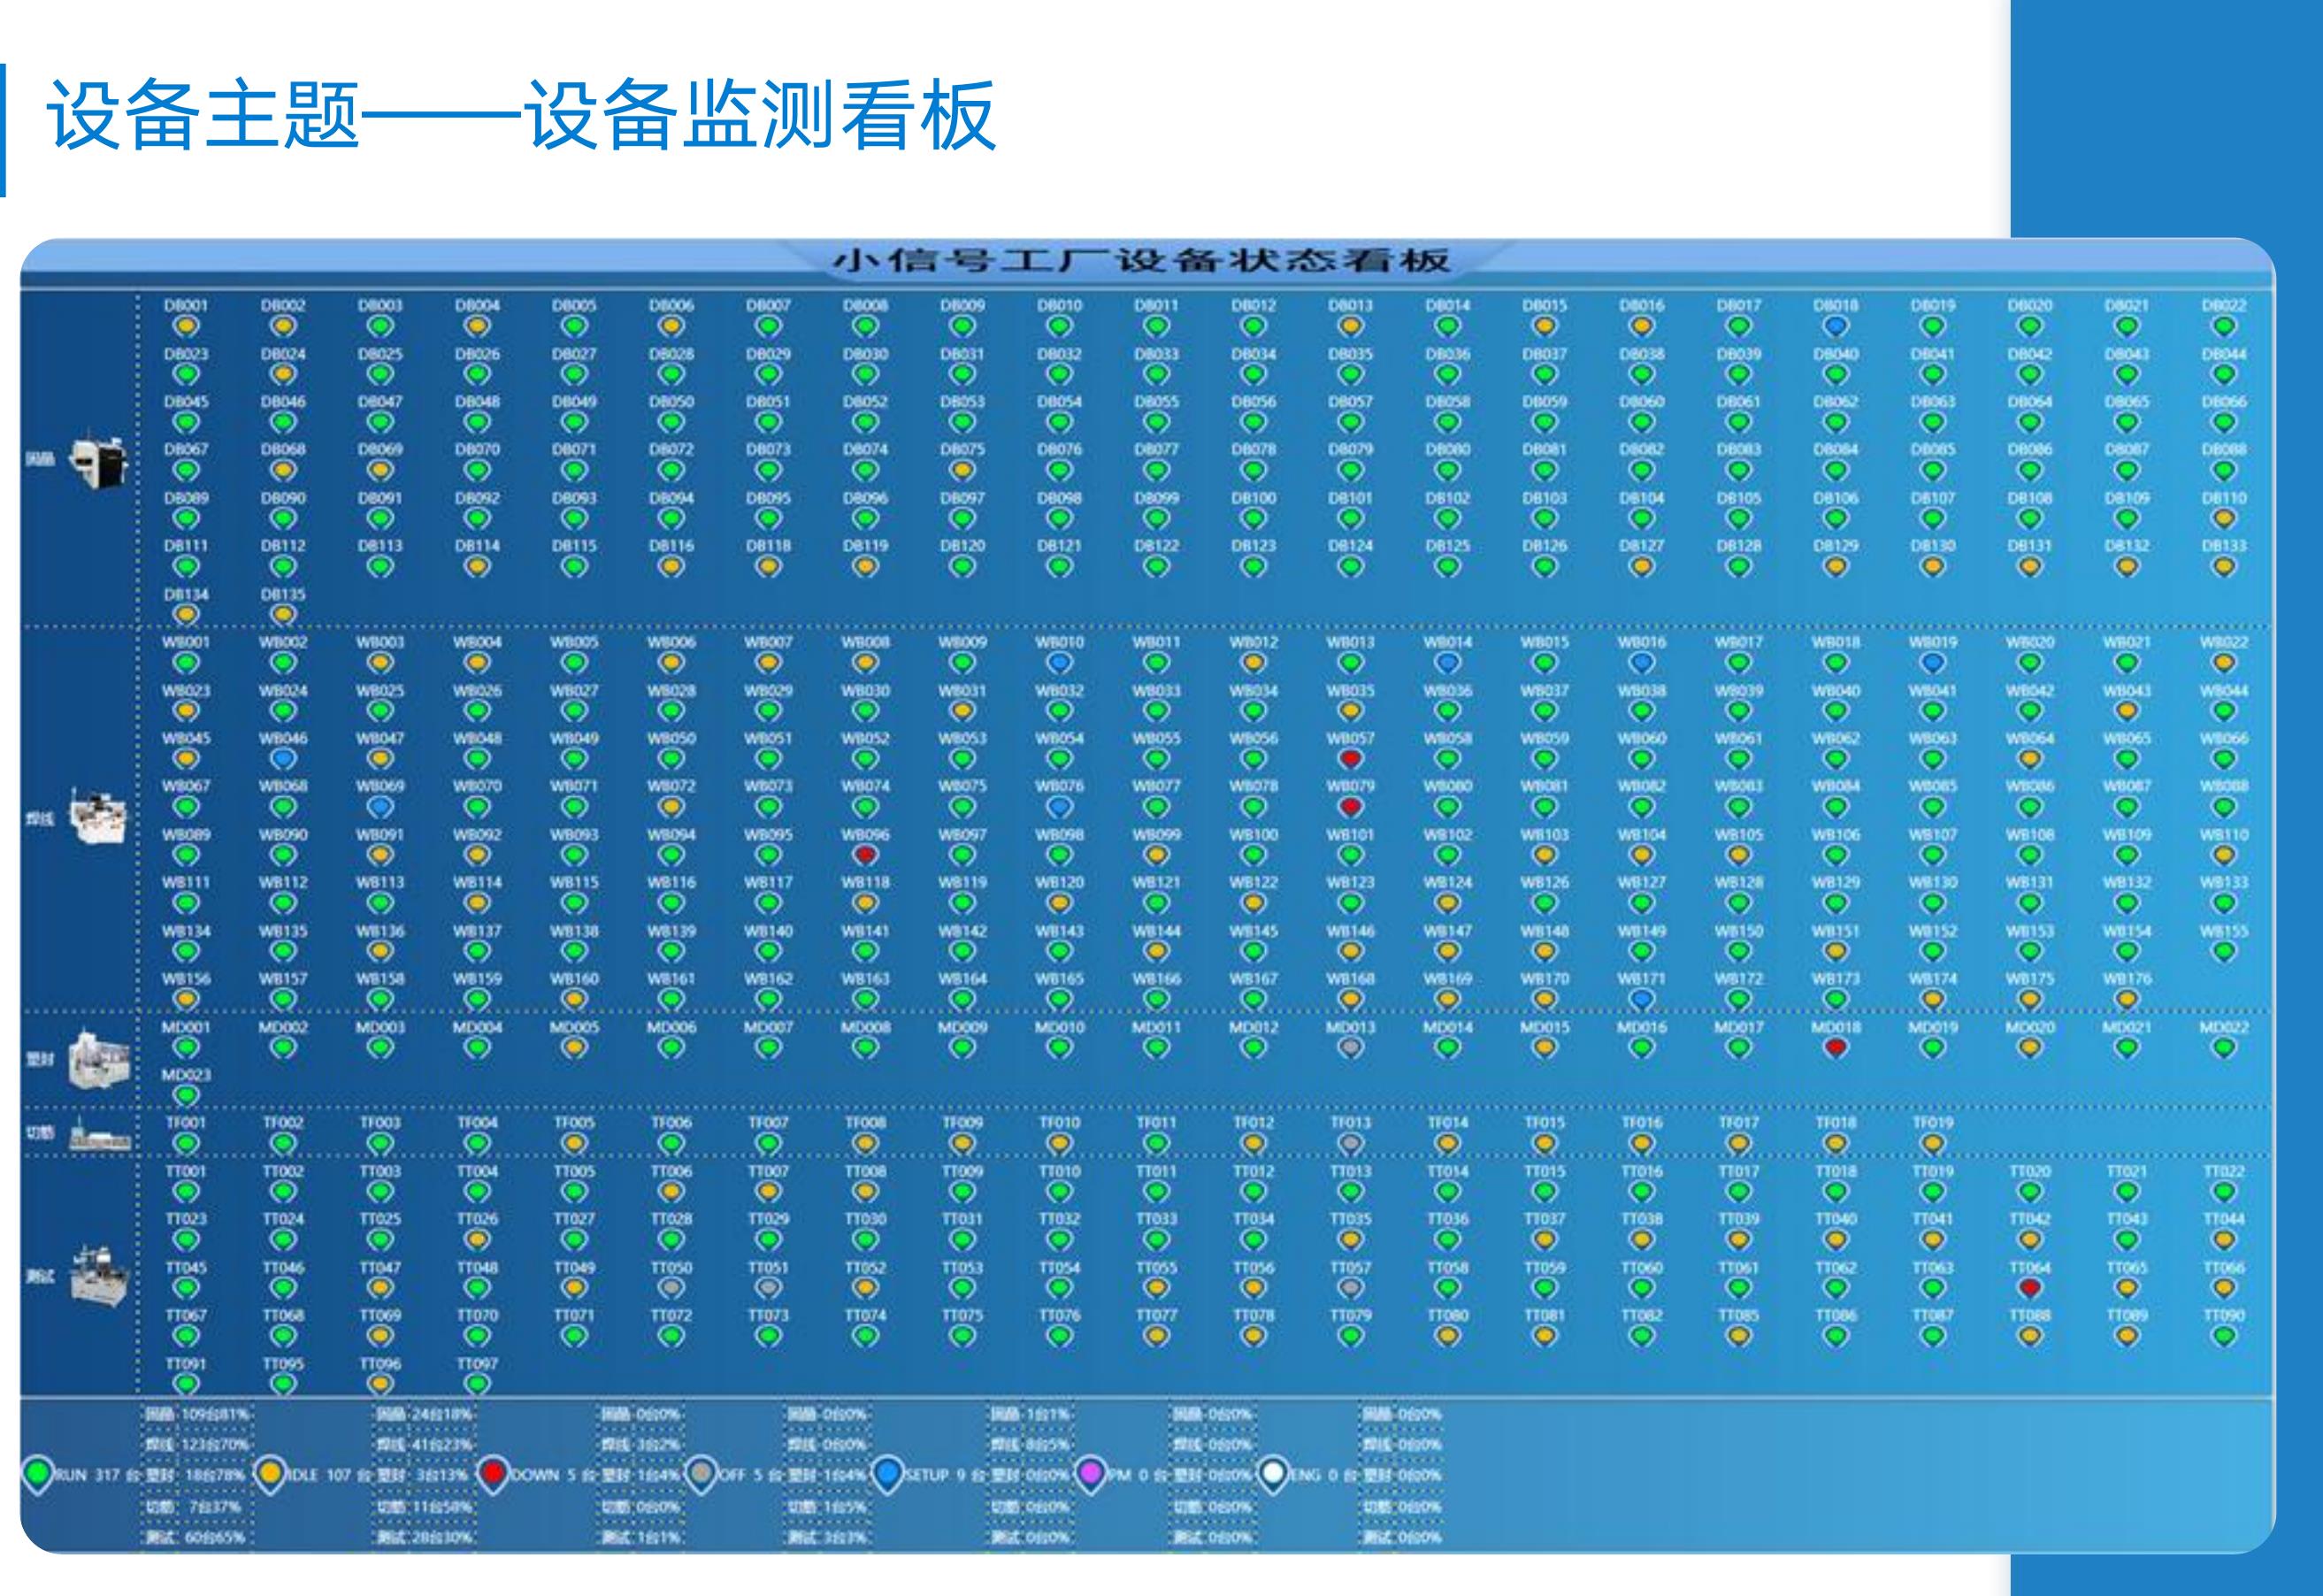Select the purple PM legend marker

tap(1092, 1474)
